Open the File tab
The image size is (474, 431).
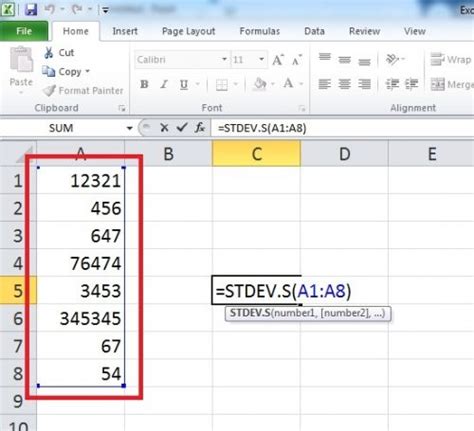click(x=24, y=31)
